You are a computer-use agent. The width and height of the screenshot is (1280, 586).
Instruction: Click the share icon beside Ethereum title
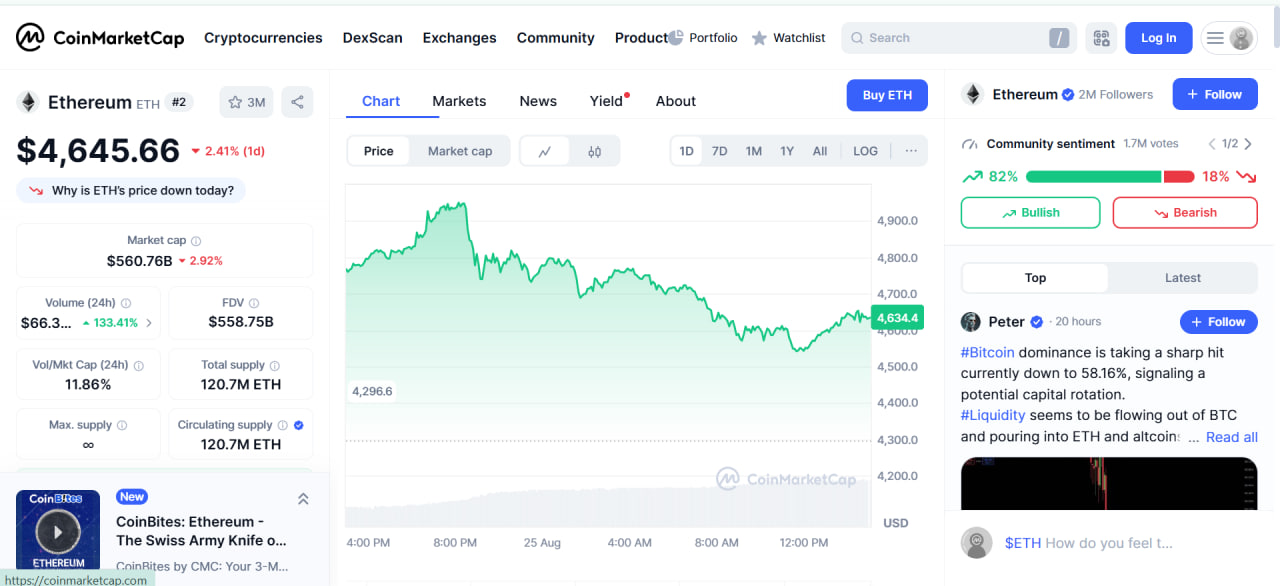click(x=297, y=102)
